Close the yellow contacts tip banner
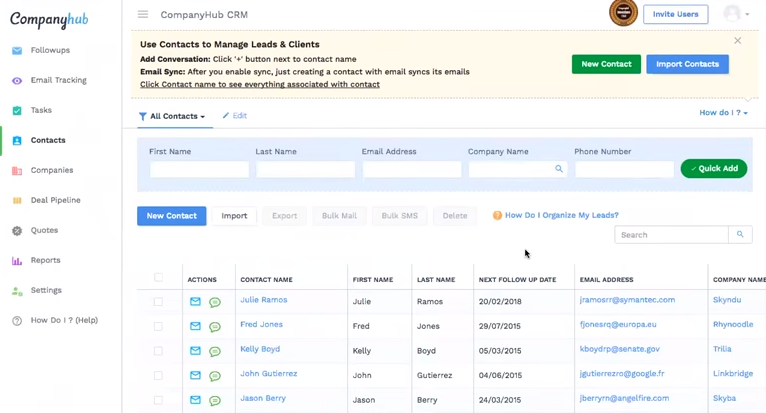The height and width of the screenshot is (413, 766). coord(738,41)
